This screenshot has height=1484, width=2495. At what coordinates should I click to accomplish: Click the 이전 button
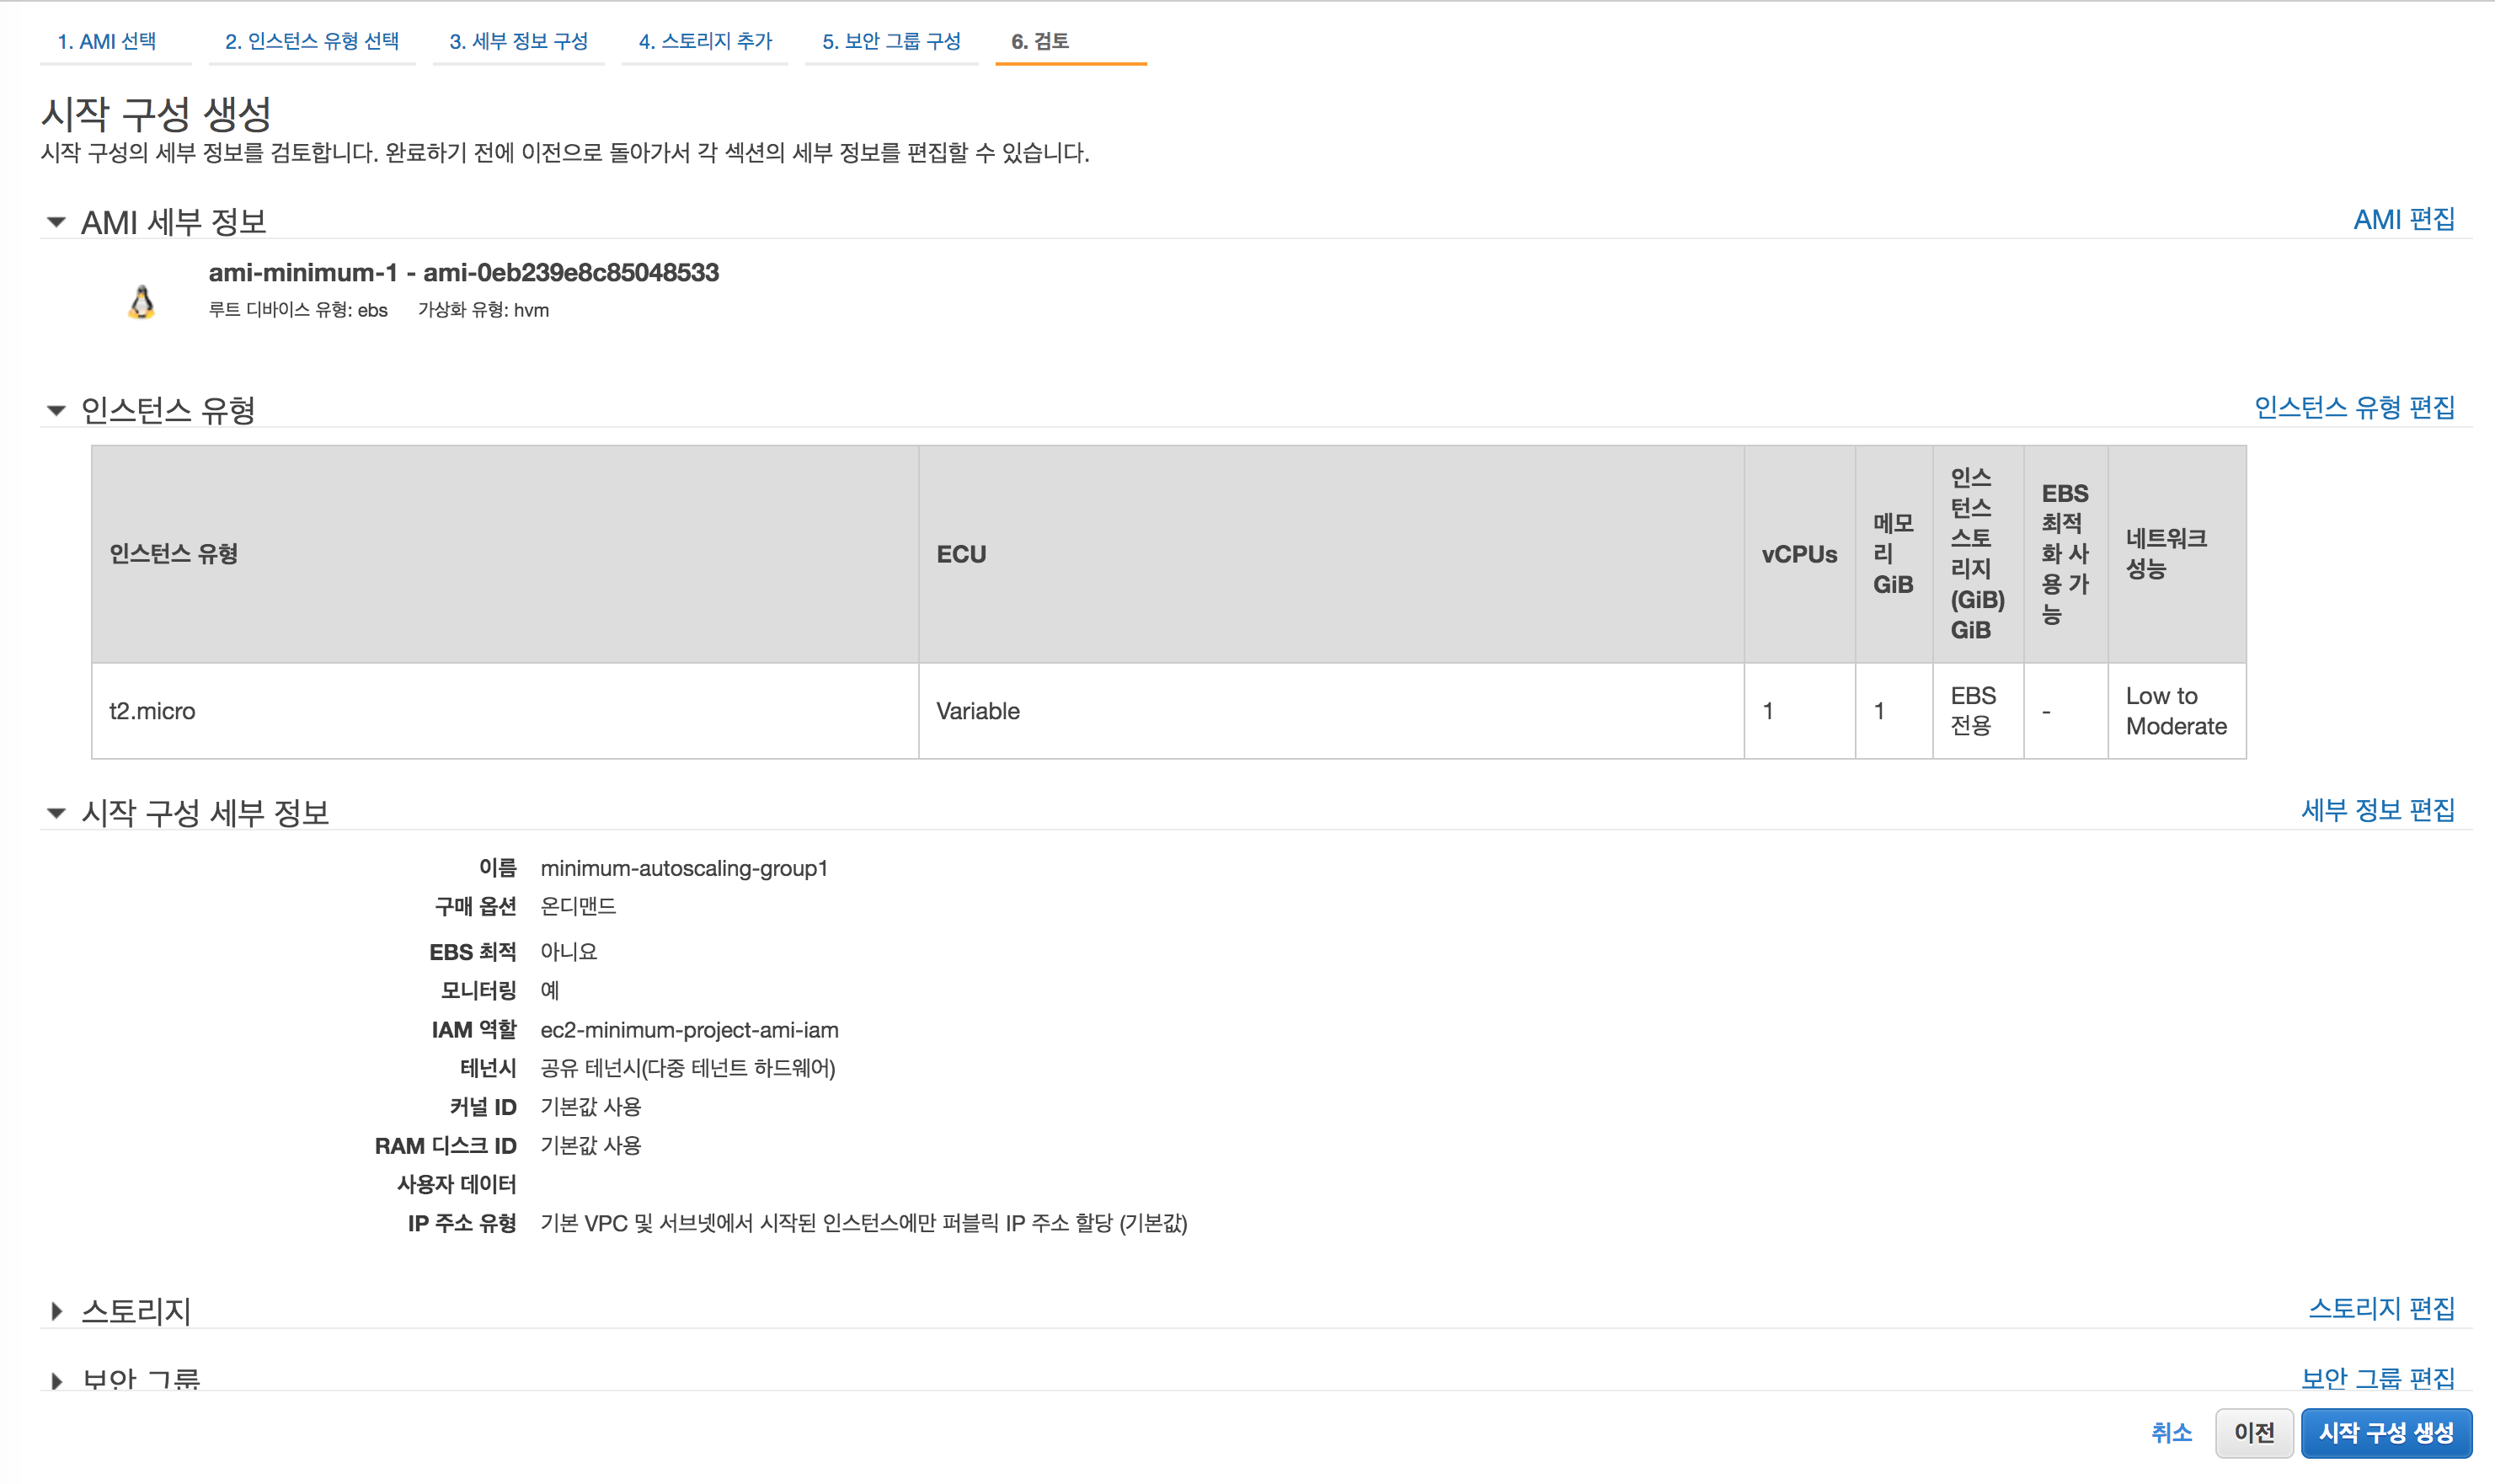tap(2253, 1433)
